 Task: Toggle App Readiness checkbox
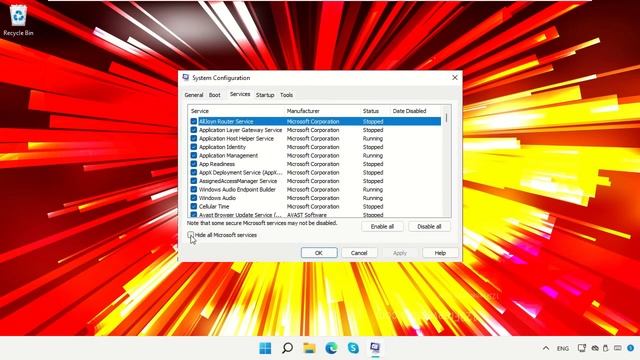[x=193, y=164]
